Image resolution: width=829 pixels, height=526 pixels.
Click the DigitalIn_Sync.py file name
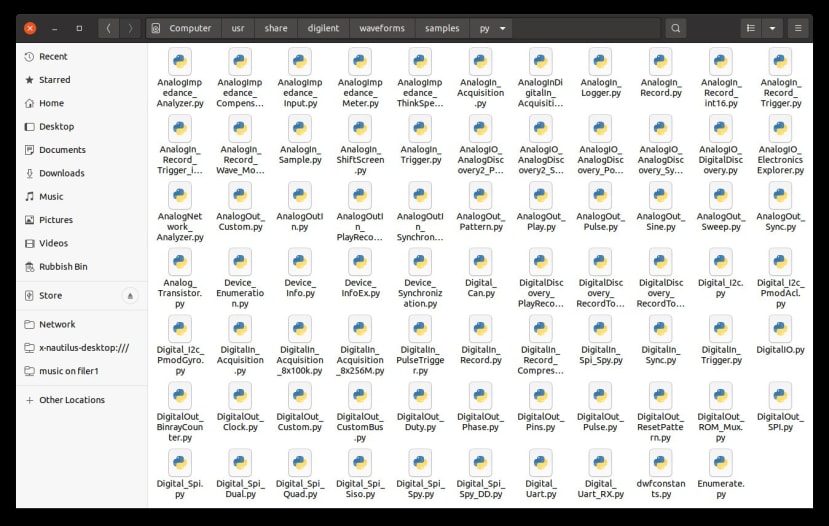(x=660, y=355)
